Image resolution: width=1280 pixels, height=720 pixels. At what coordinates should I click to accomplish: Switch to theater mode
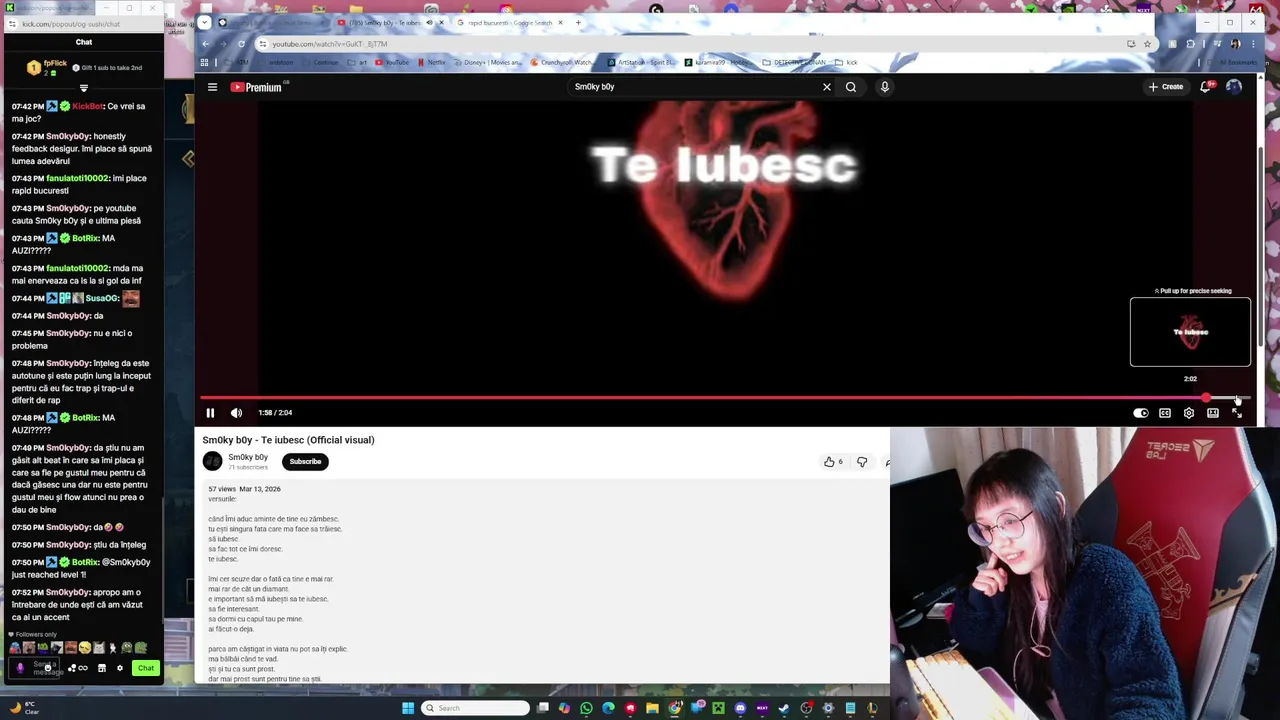click(x=1213, y=413)
